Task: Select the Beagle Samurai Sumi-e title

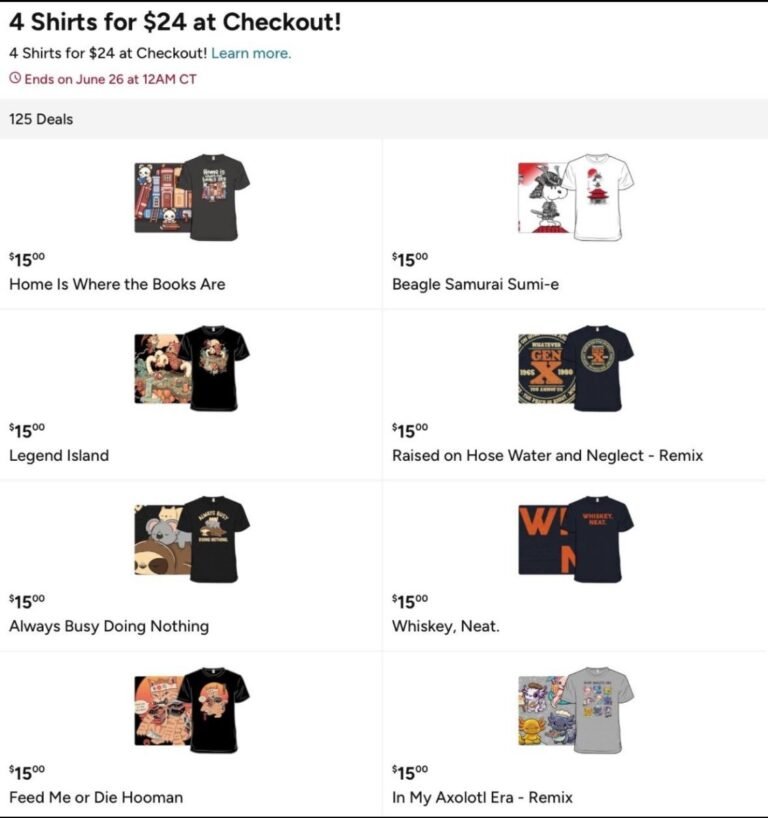Action: click(475, 284)
